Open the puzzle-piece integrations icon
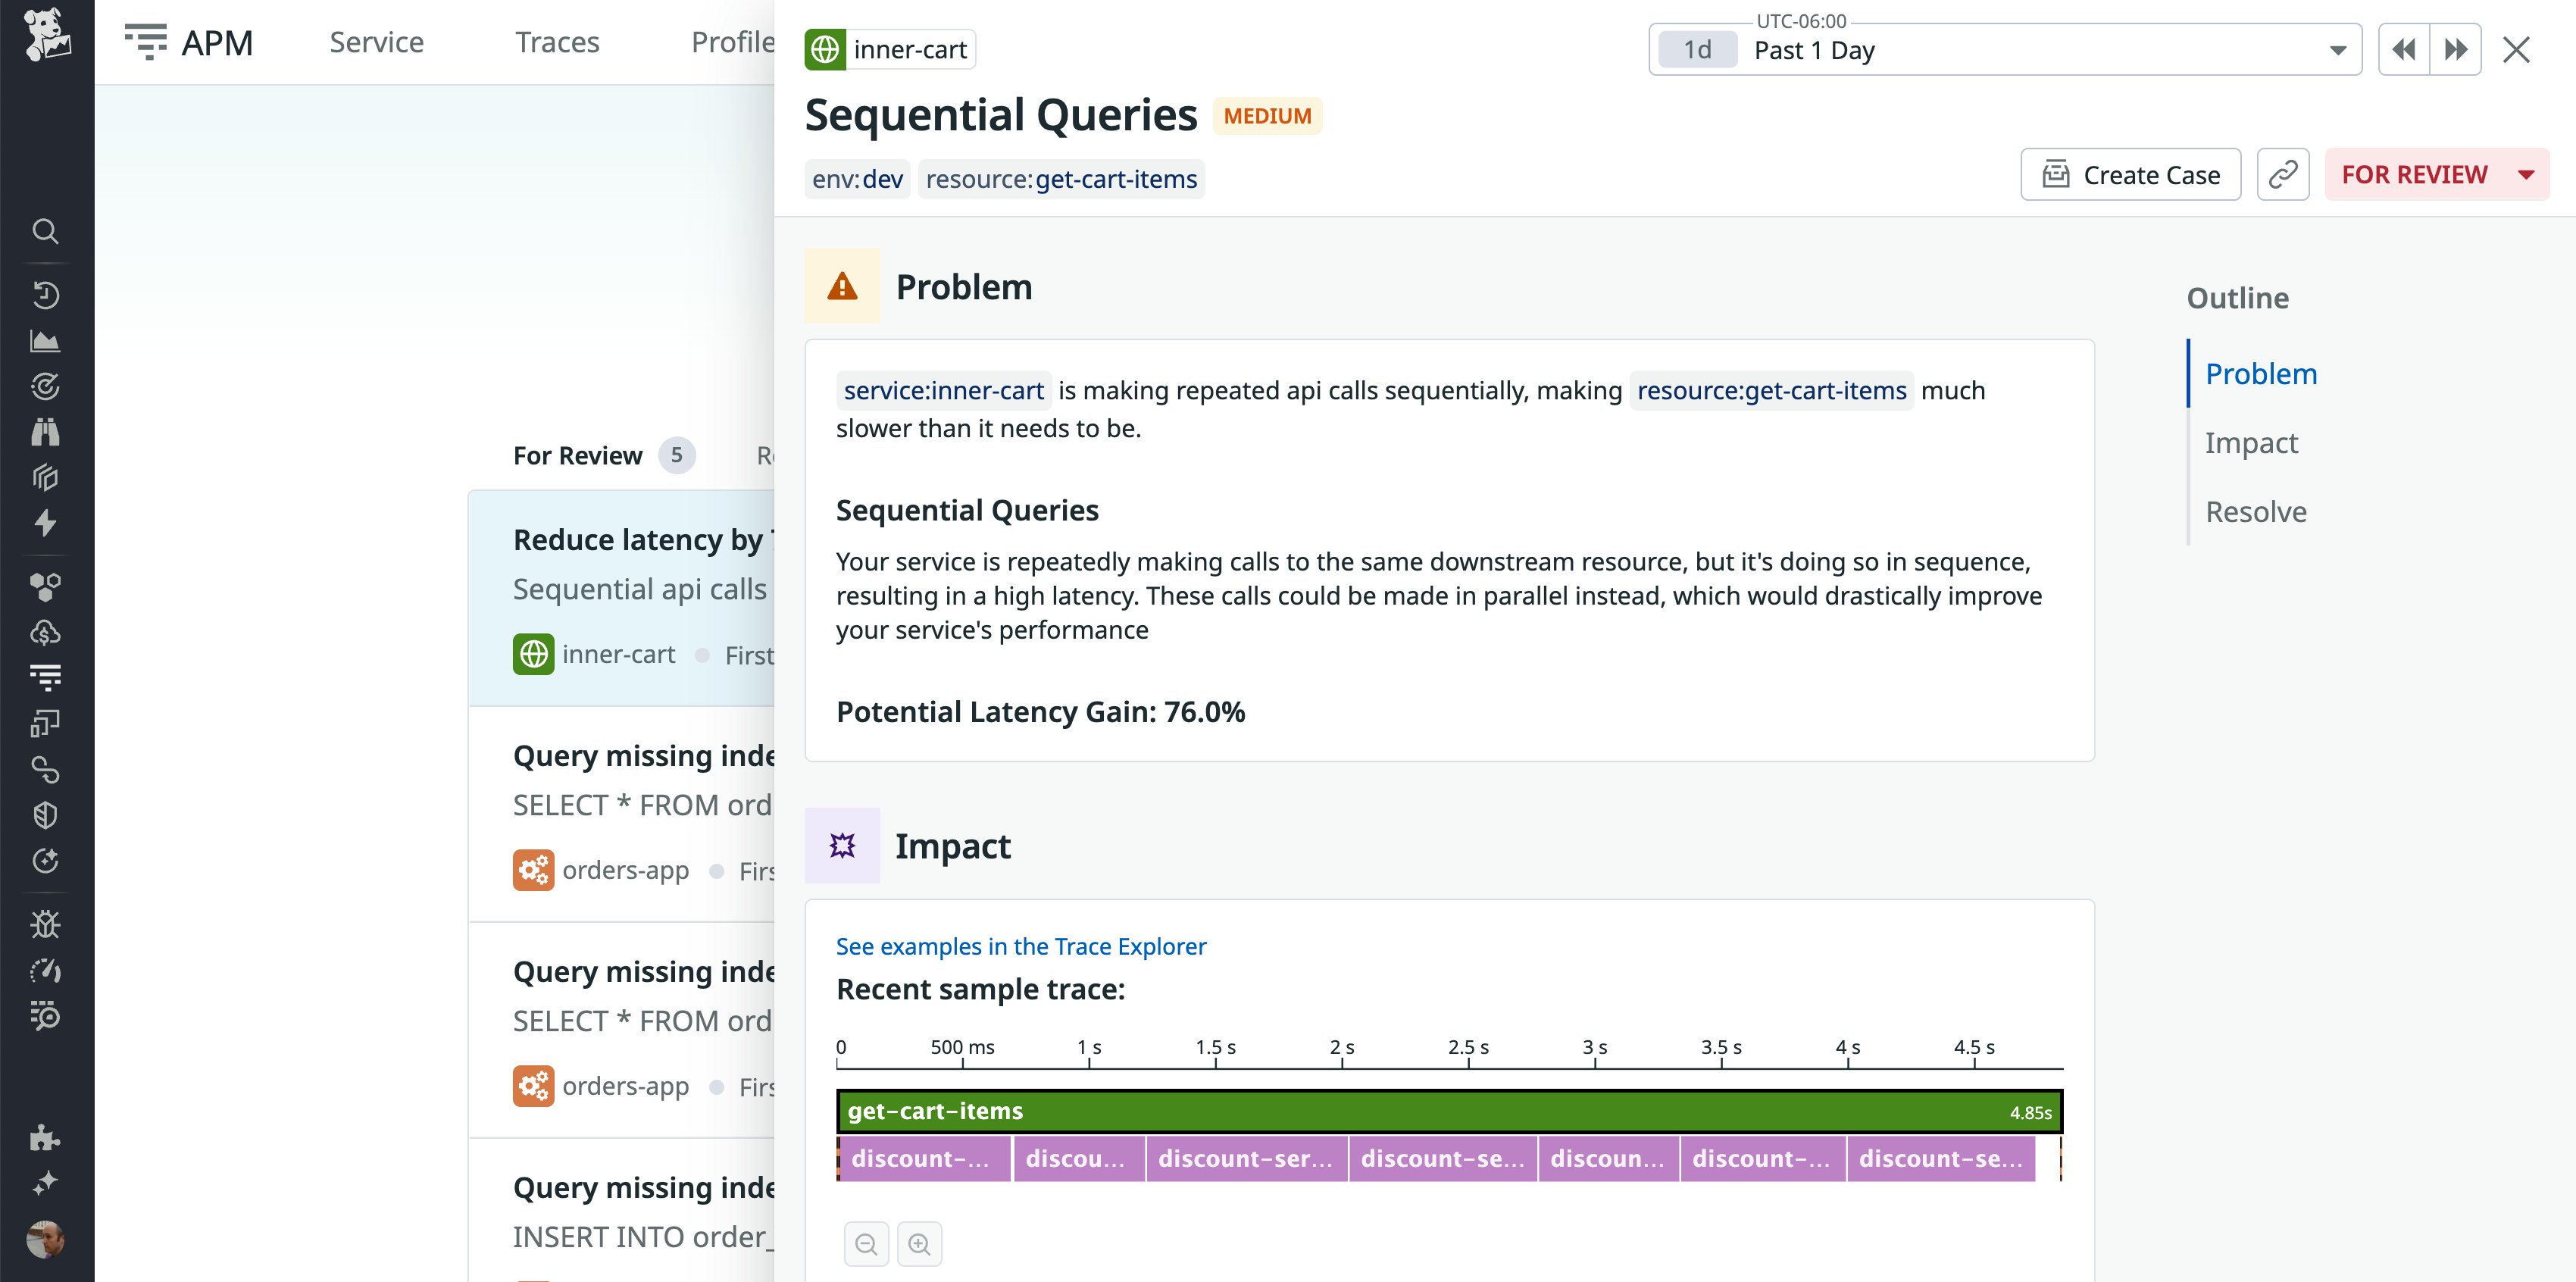The image size is (2576, 1282). 45,1137
